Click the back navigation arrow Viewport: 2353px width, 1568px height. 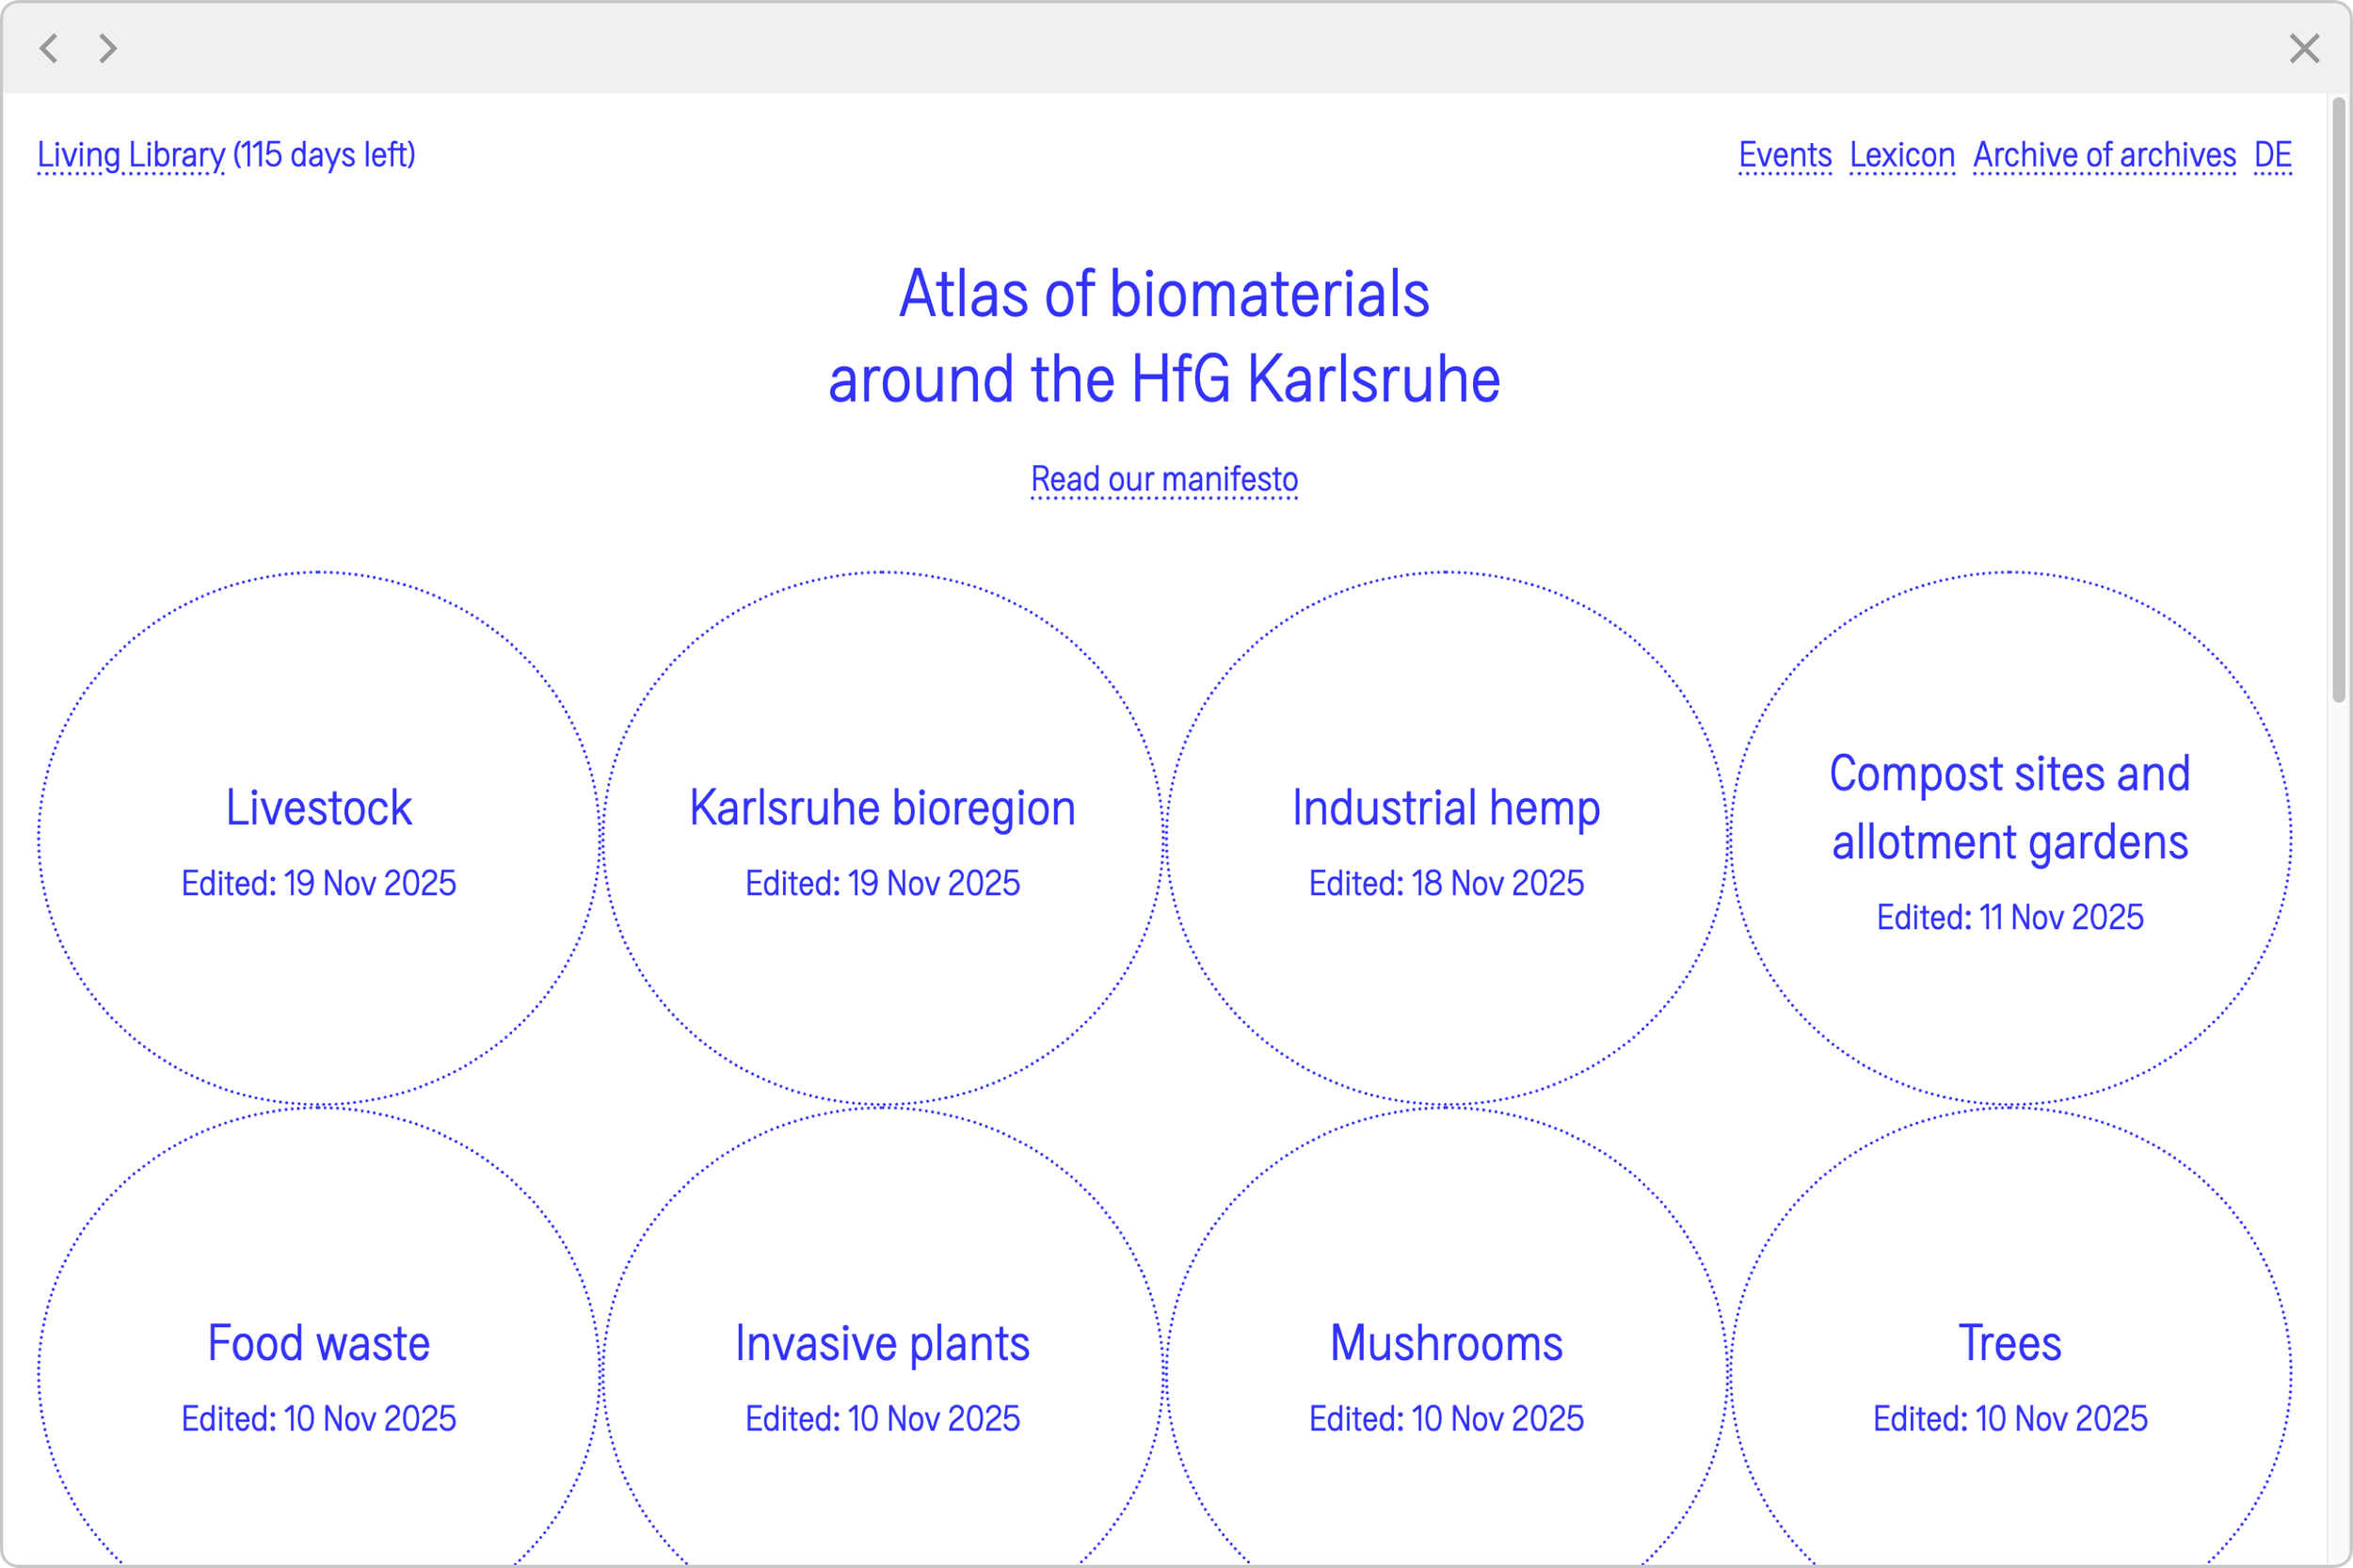pos(48,48)
